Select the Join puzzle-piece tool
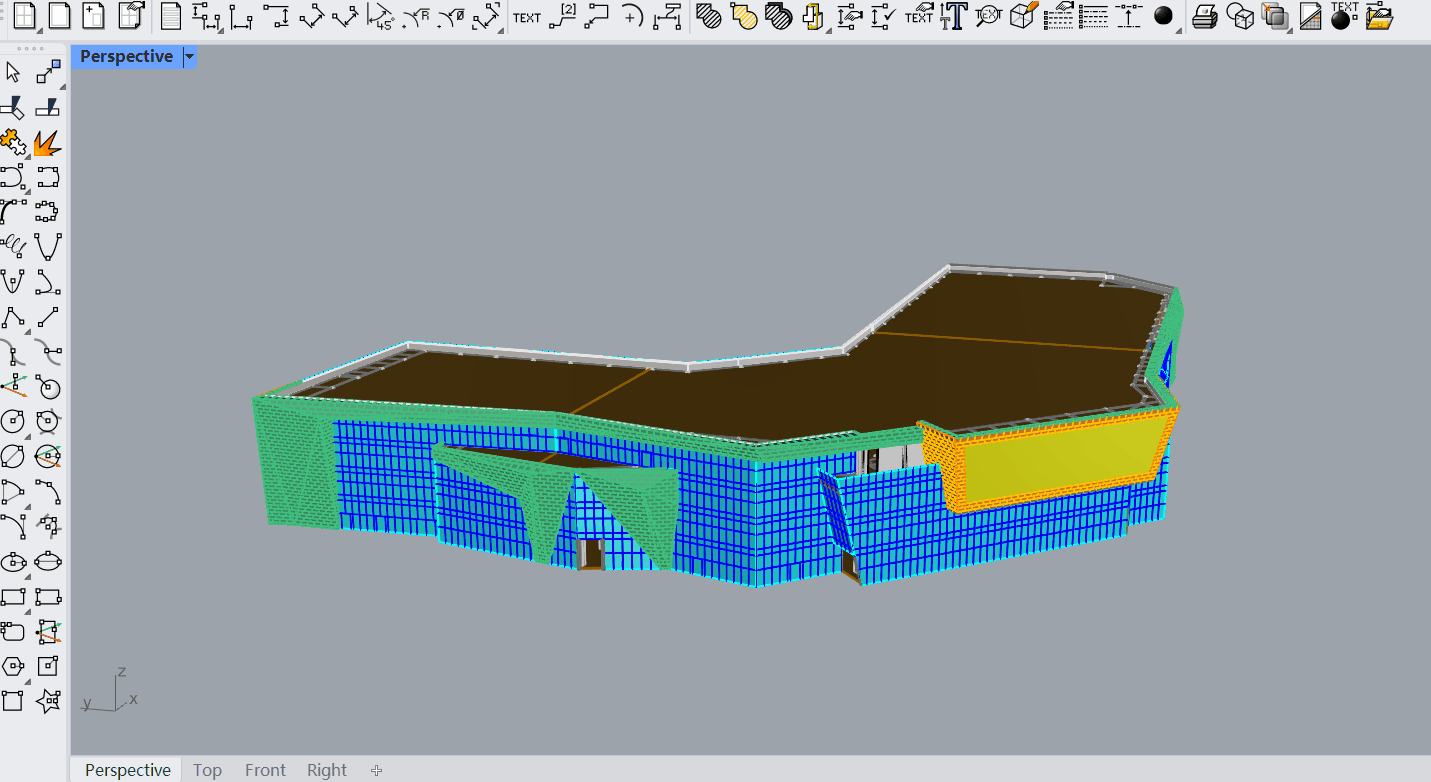The image size is (1431, 782). 13,143
